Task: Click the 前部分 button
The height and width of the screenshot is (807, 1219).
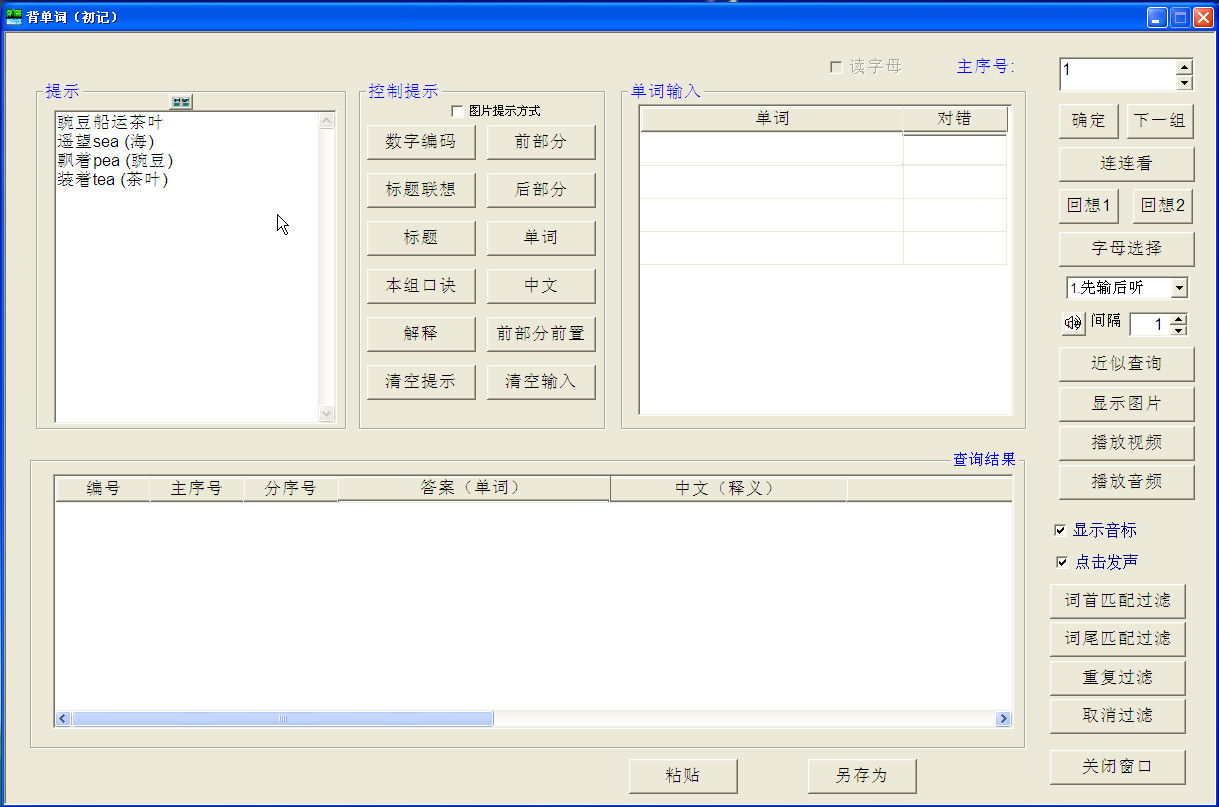Action: coord(541,142)
